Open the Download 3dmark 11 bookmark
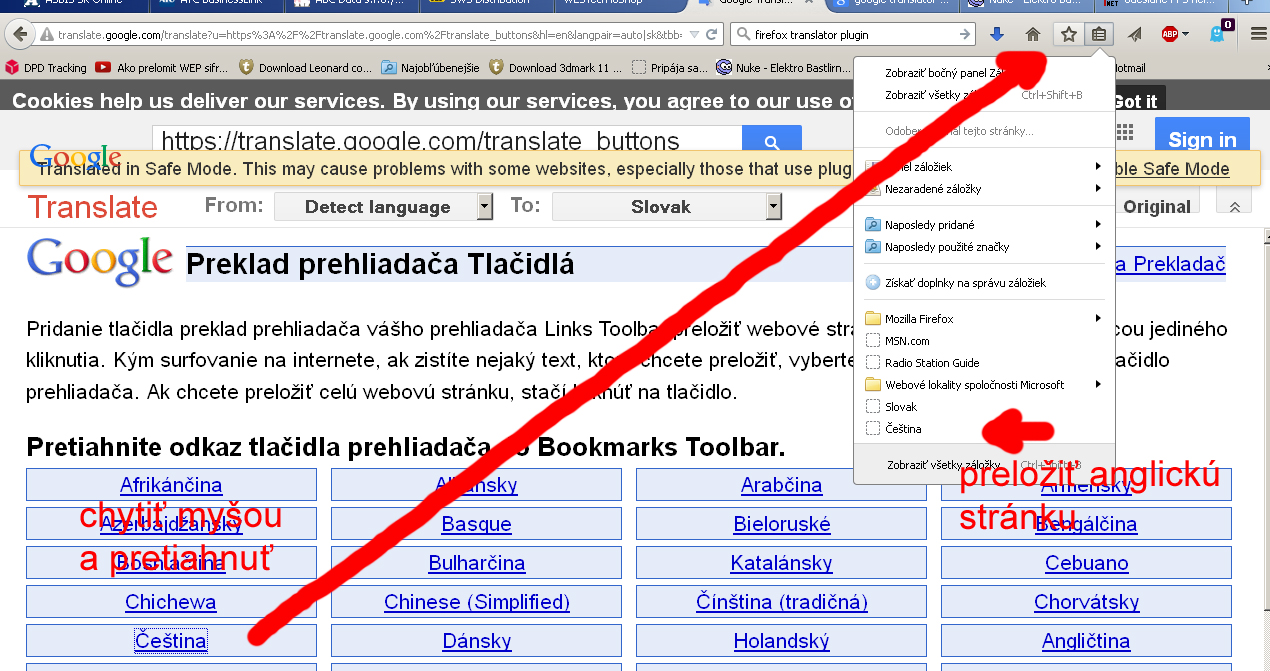This screenshot has height=671, width=1270. (555, 68)
